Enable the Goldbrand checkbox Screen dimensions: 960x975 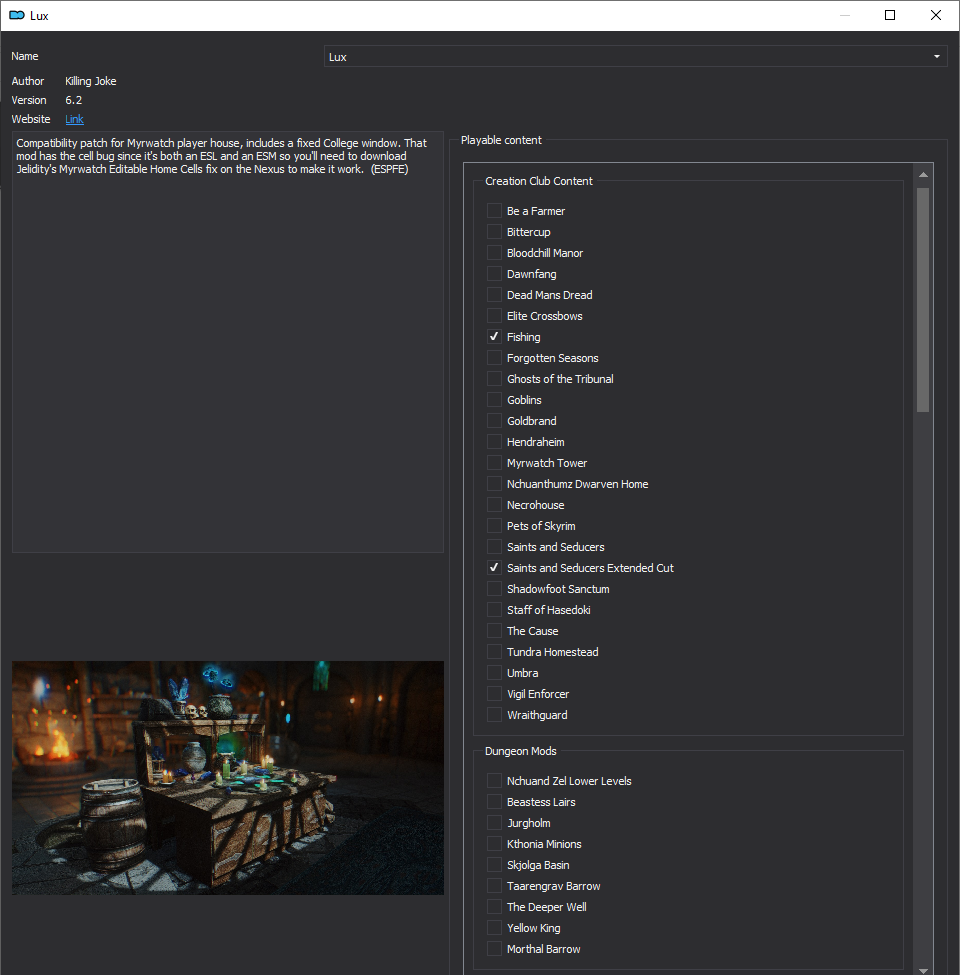pyautogui.click(x=494, y=421)
